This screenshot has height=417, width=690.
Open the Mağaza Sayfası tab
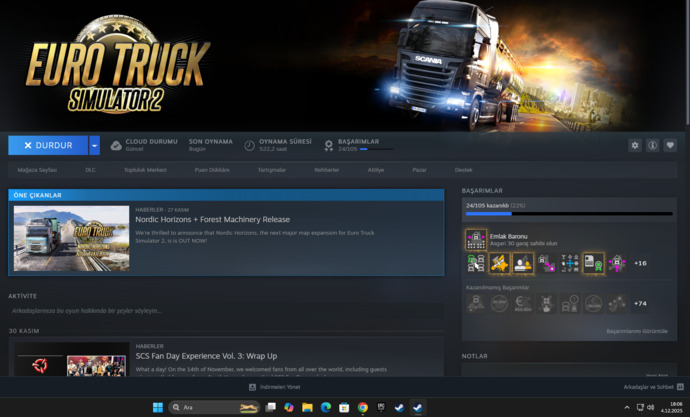click(x=37, y=170)
